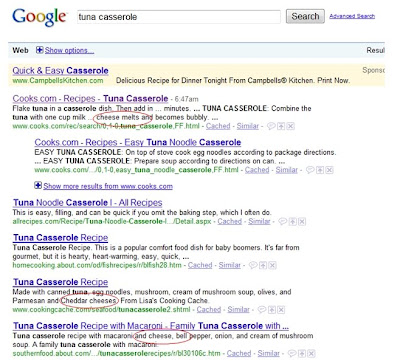Image resolution: width=400 pixels, height=361 pixels.
Task: Open Cached link for easy_tuna_noodle_casserole result
Action: (x=257, y=170)
